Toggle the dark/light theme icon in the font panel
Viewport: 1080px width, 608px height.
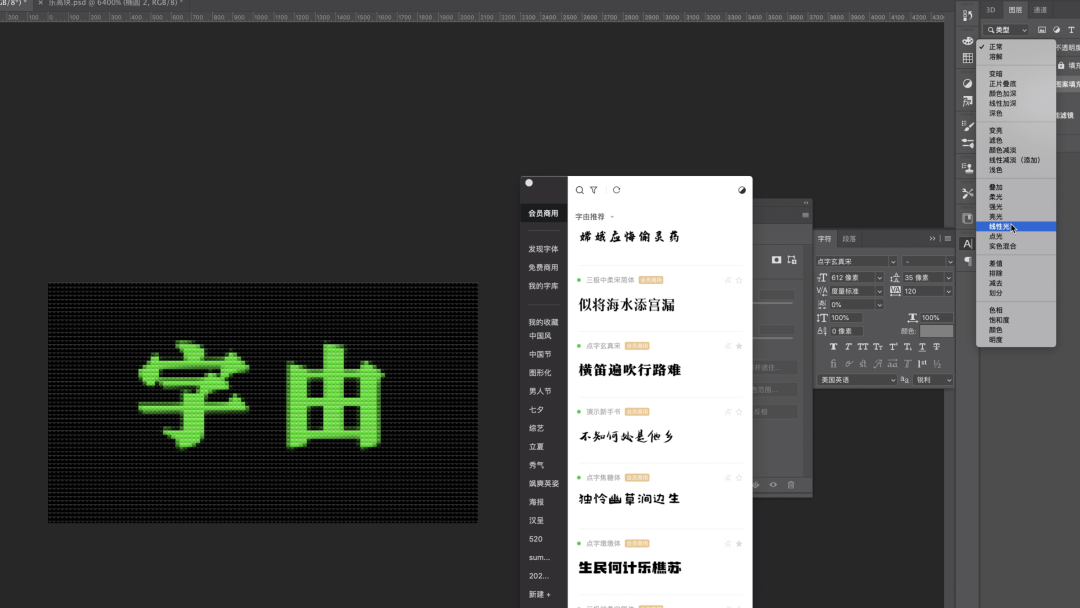[742, 190]
